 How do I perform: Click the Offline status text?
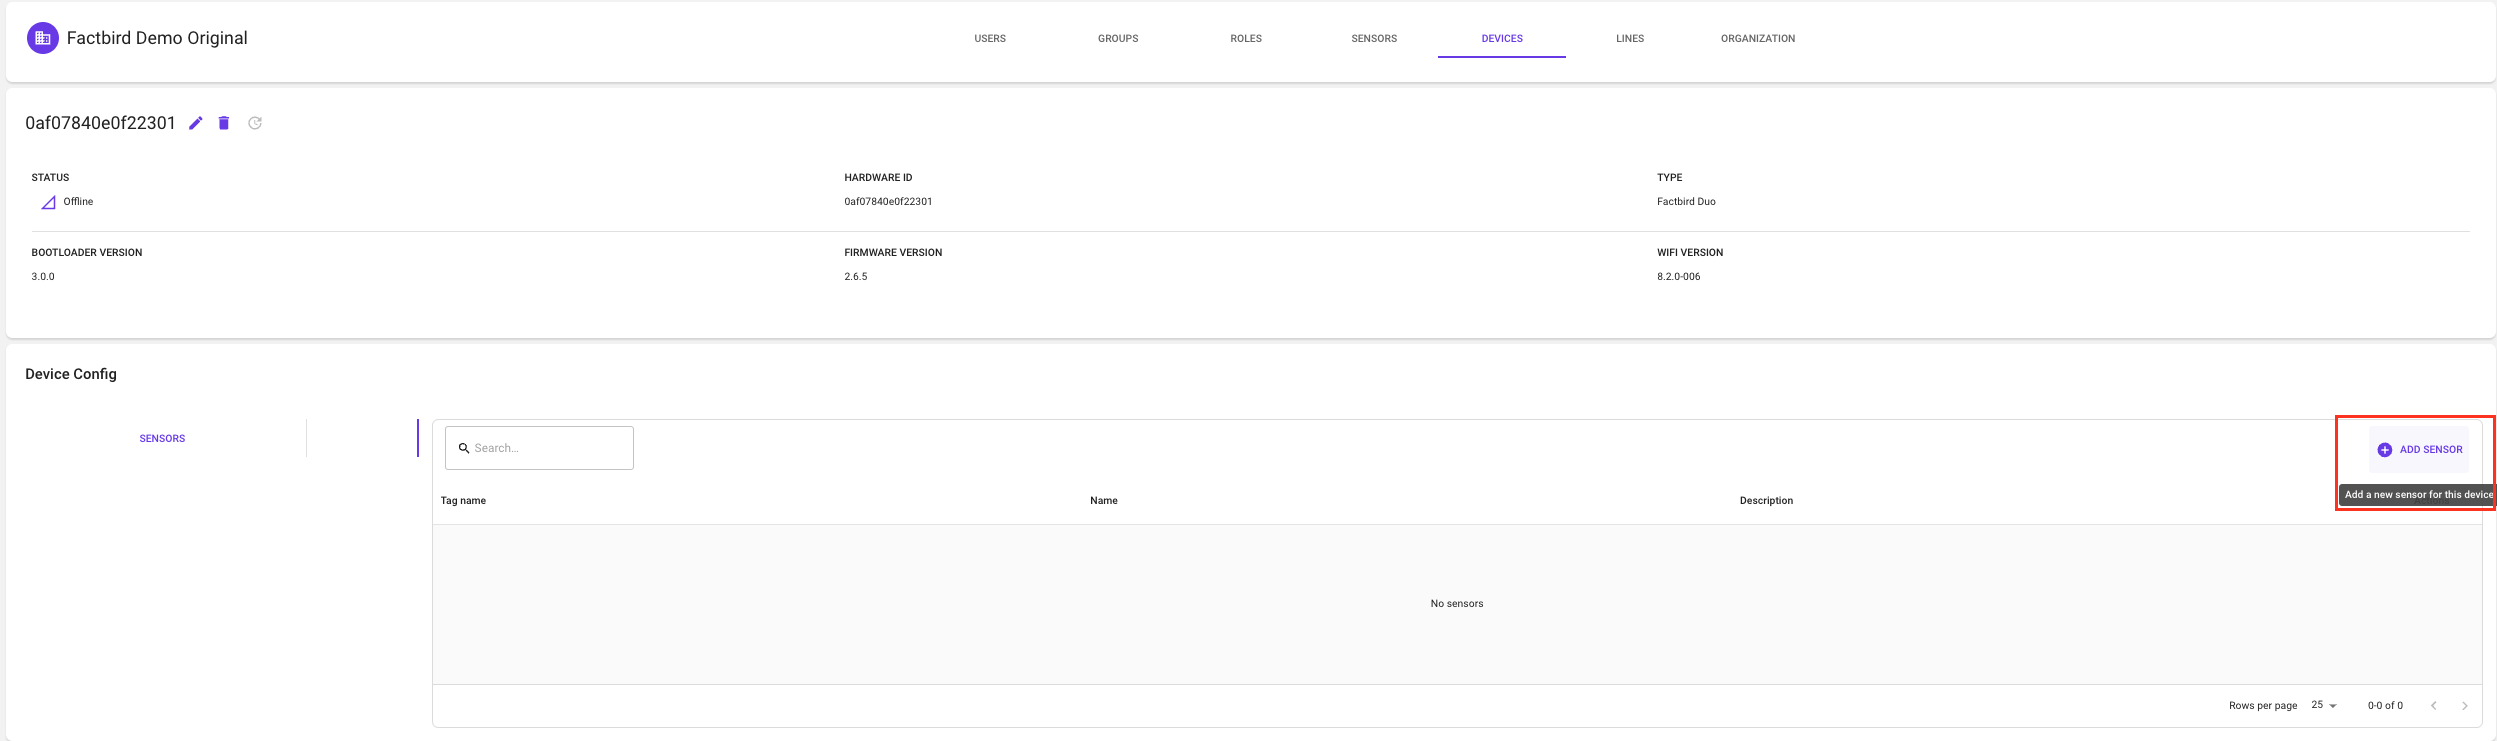78,201
